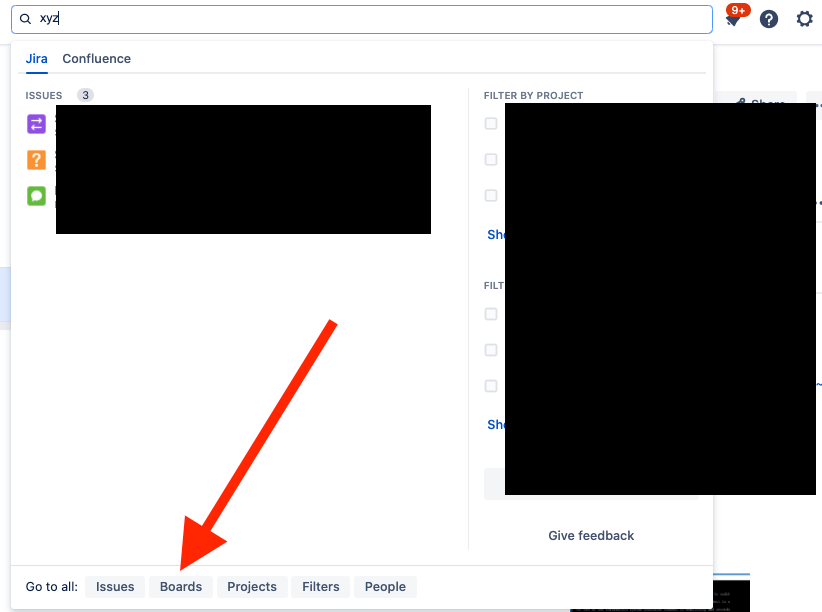Open Jira settings with the gear icon
Screen dimensions: 822x612
[805, 19]
